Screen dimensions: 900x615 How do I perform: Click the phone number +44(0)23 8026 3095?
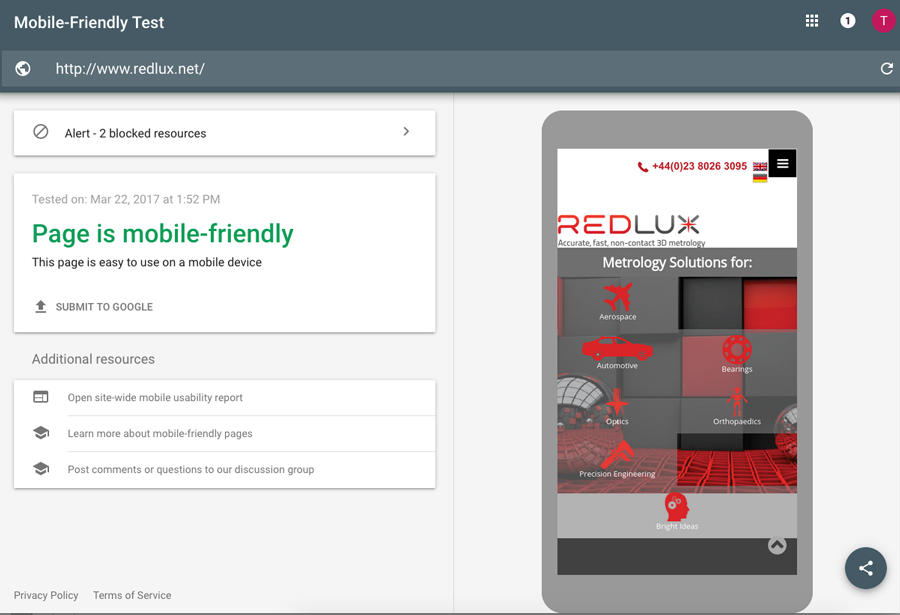click(700, 166)
